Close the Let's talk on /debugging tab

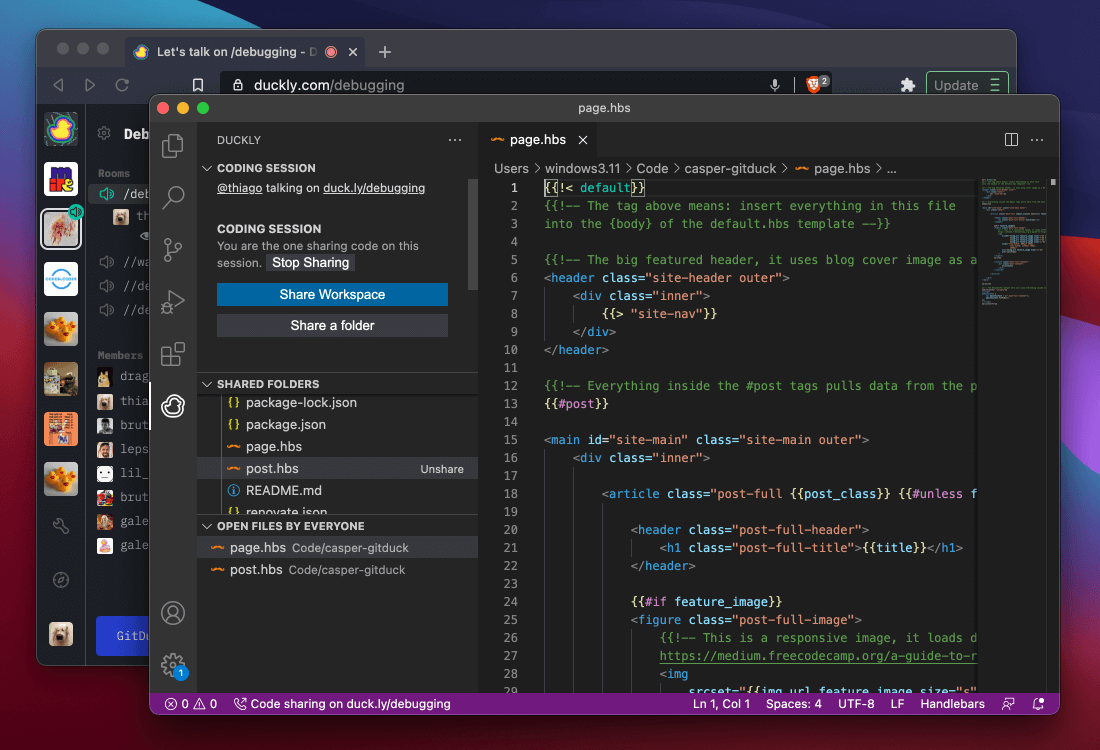tap(353, 52)
